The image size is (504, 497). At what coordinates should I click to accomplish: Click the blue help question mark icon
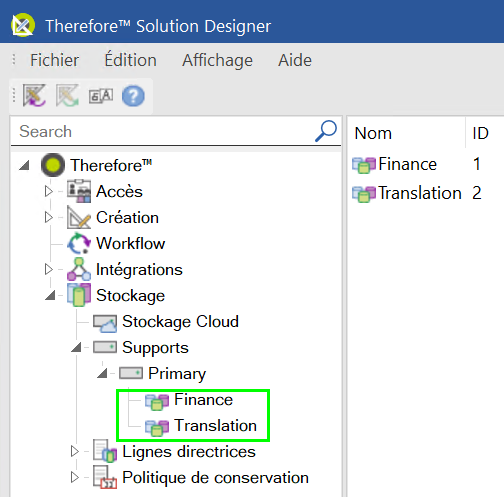click(x=133, y=96)
